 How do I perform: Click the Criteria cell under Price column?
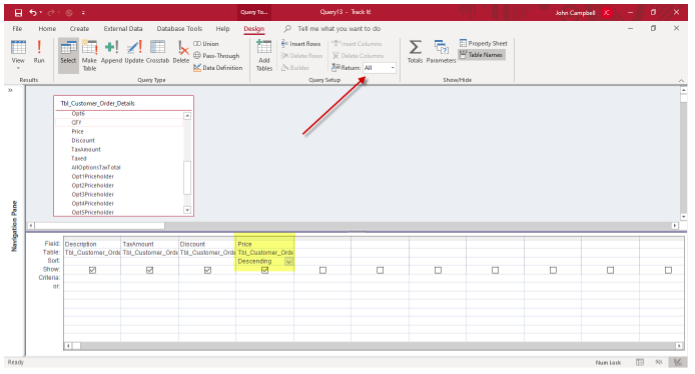click(x=265, y=278)
